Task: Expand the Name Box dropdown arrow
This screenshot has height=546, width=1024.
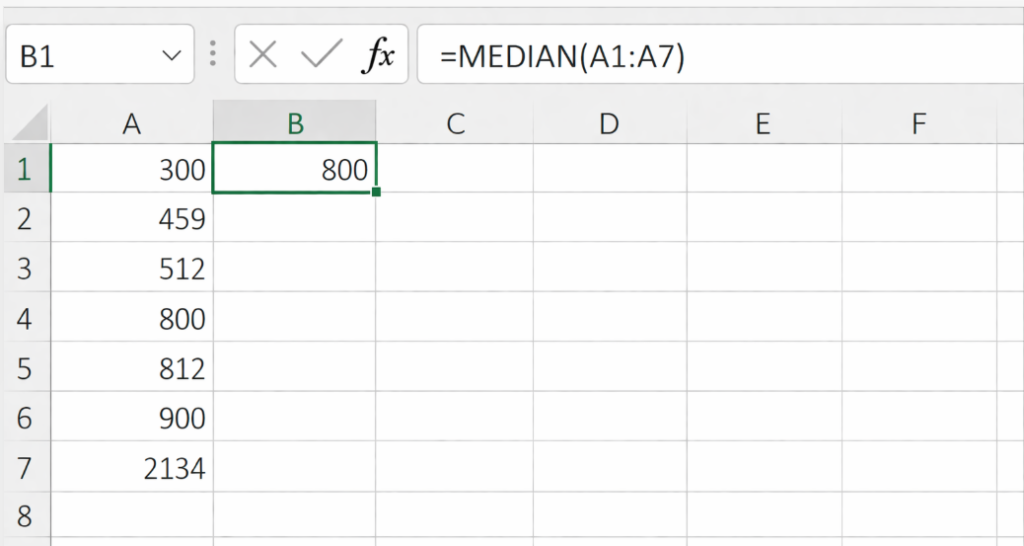Action: 172,56
